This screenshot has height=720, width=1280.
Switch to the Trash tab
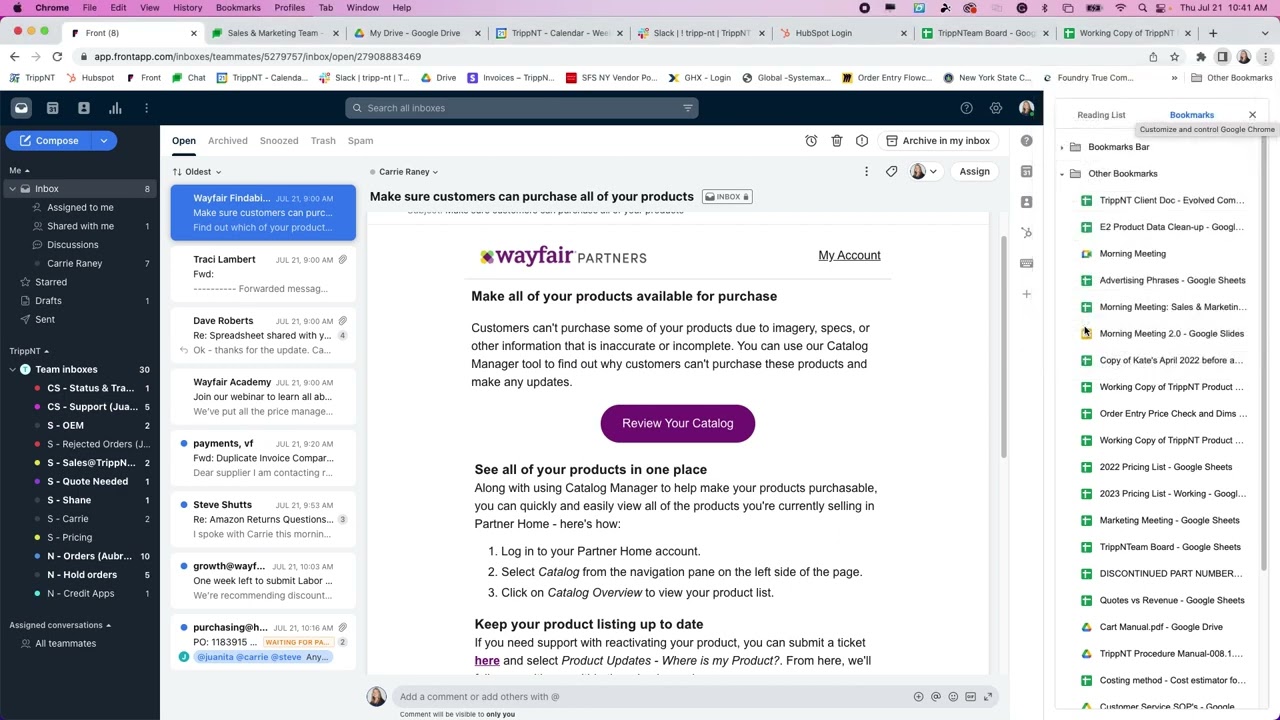[323, 141]
